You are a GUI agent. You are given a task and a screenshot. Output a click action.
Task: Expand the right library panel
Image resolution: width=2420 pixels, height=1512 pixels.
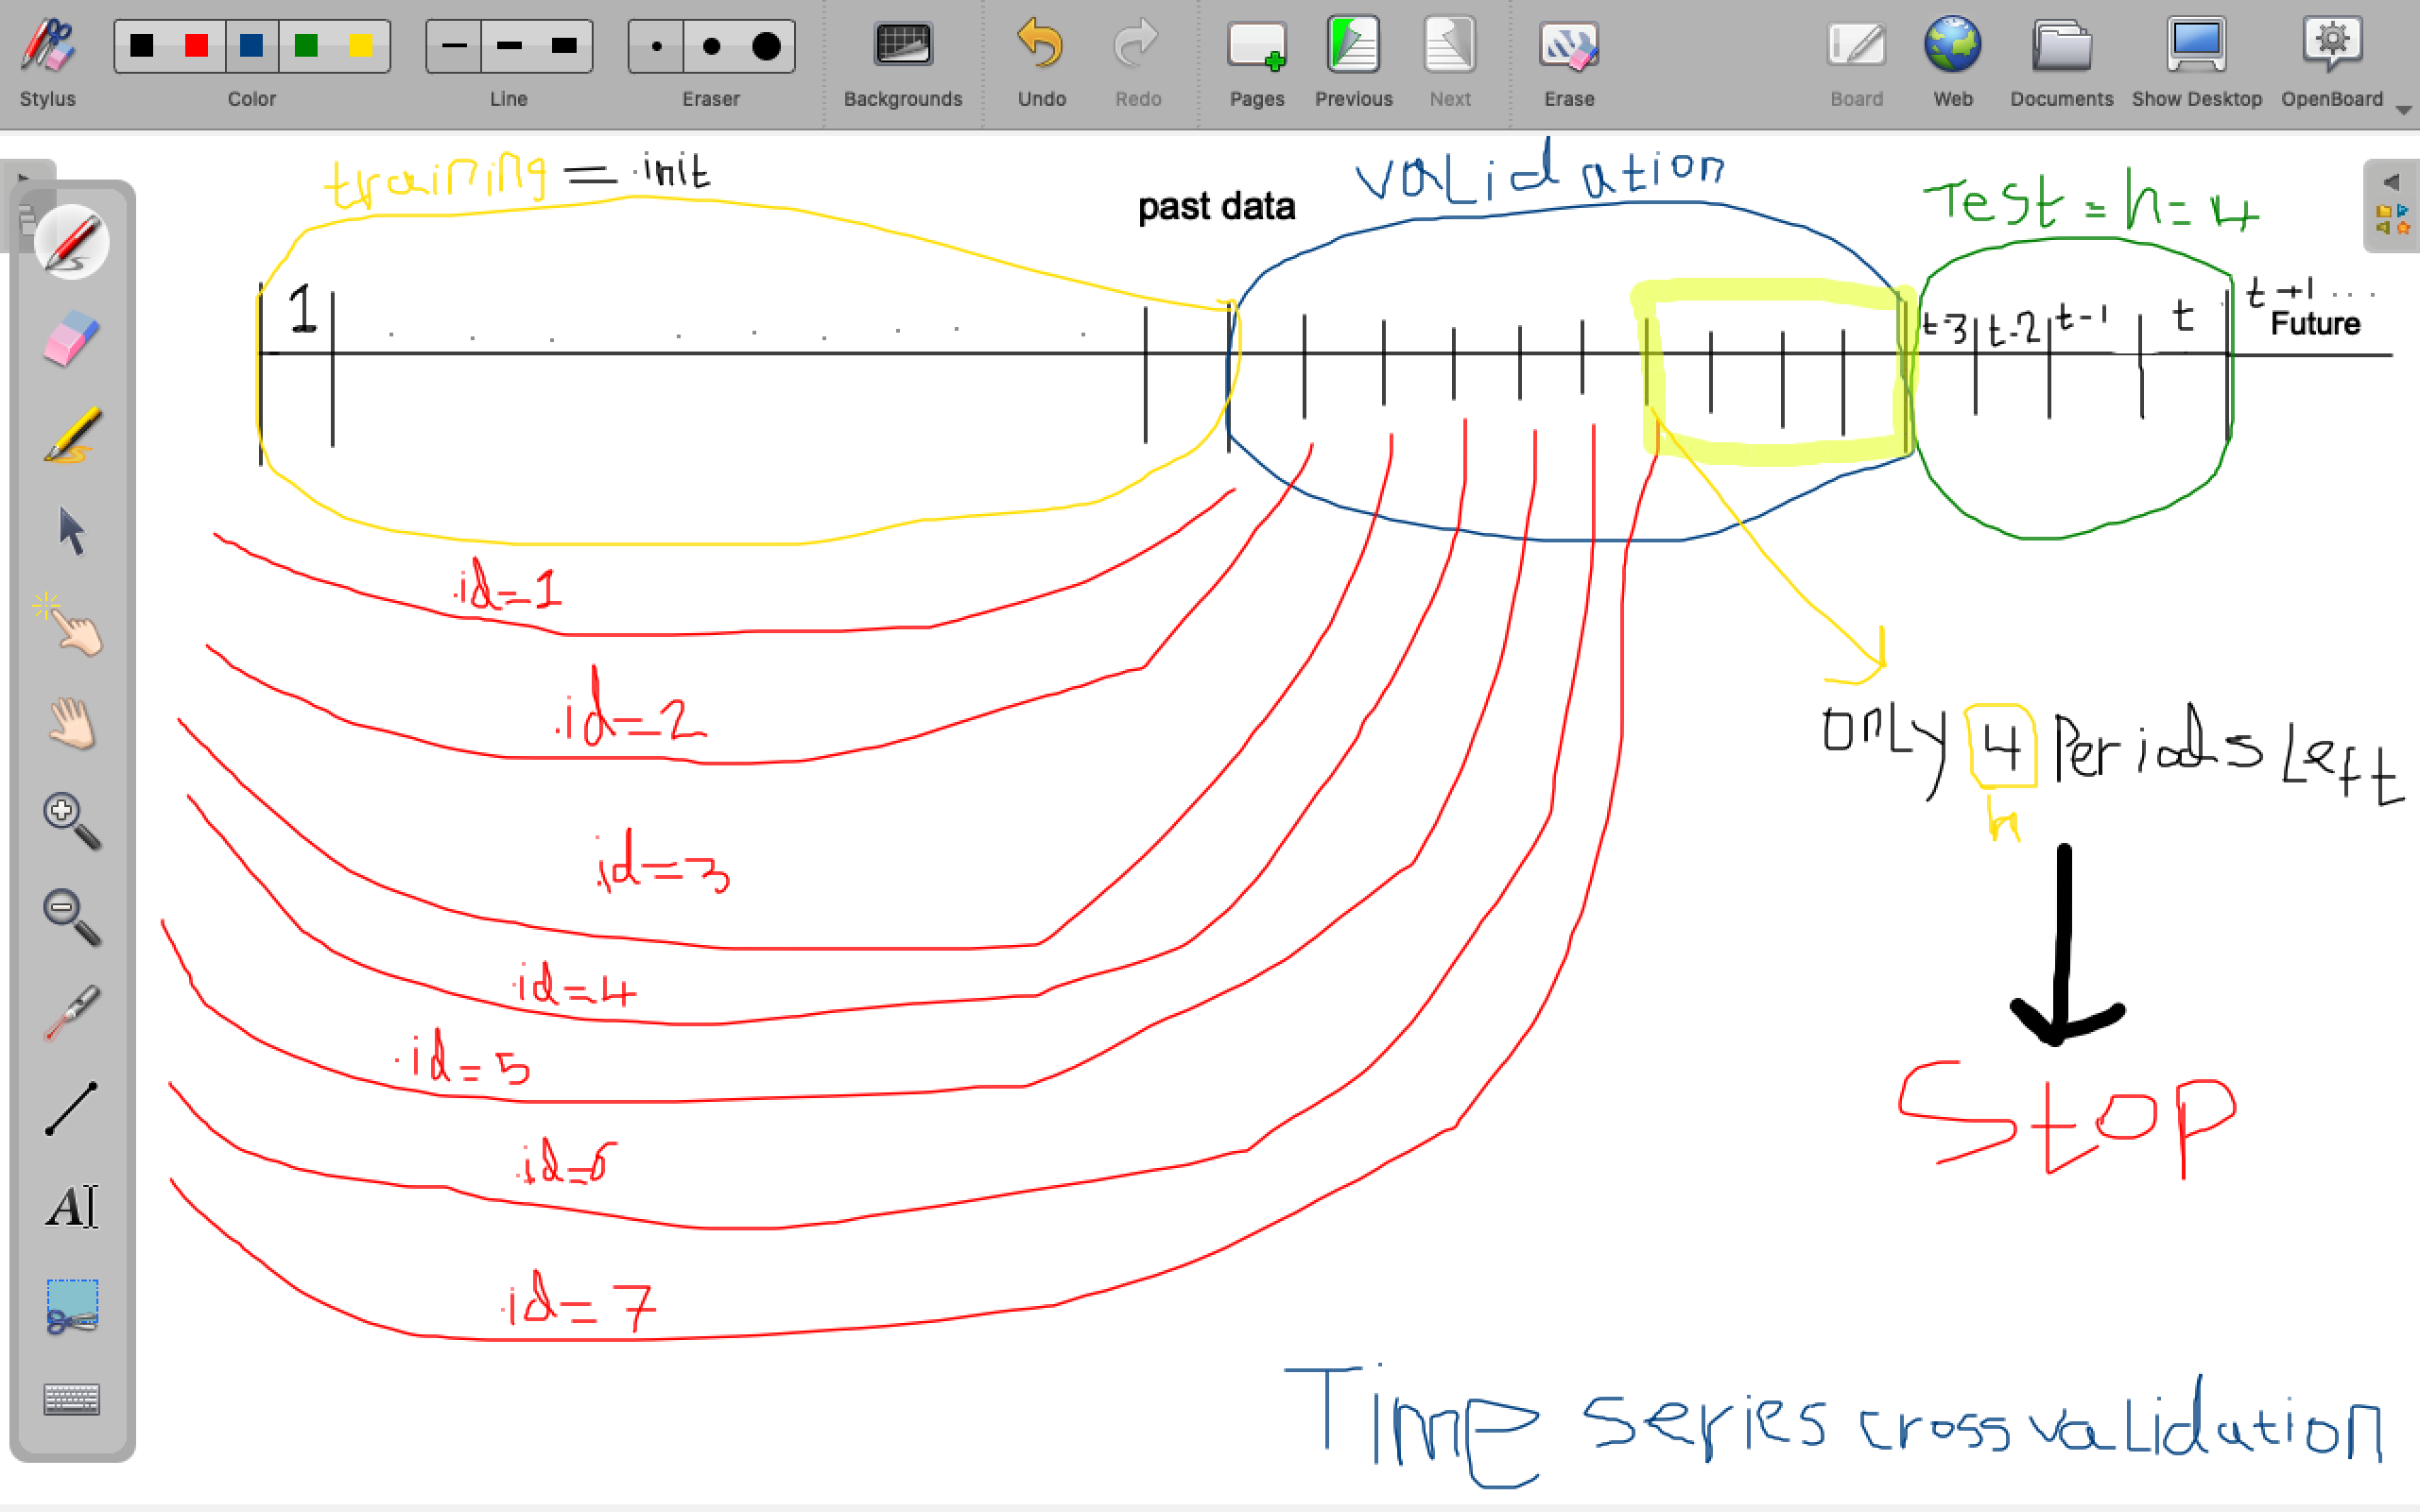point(2391,206)
